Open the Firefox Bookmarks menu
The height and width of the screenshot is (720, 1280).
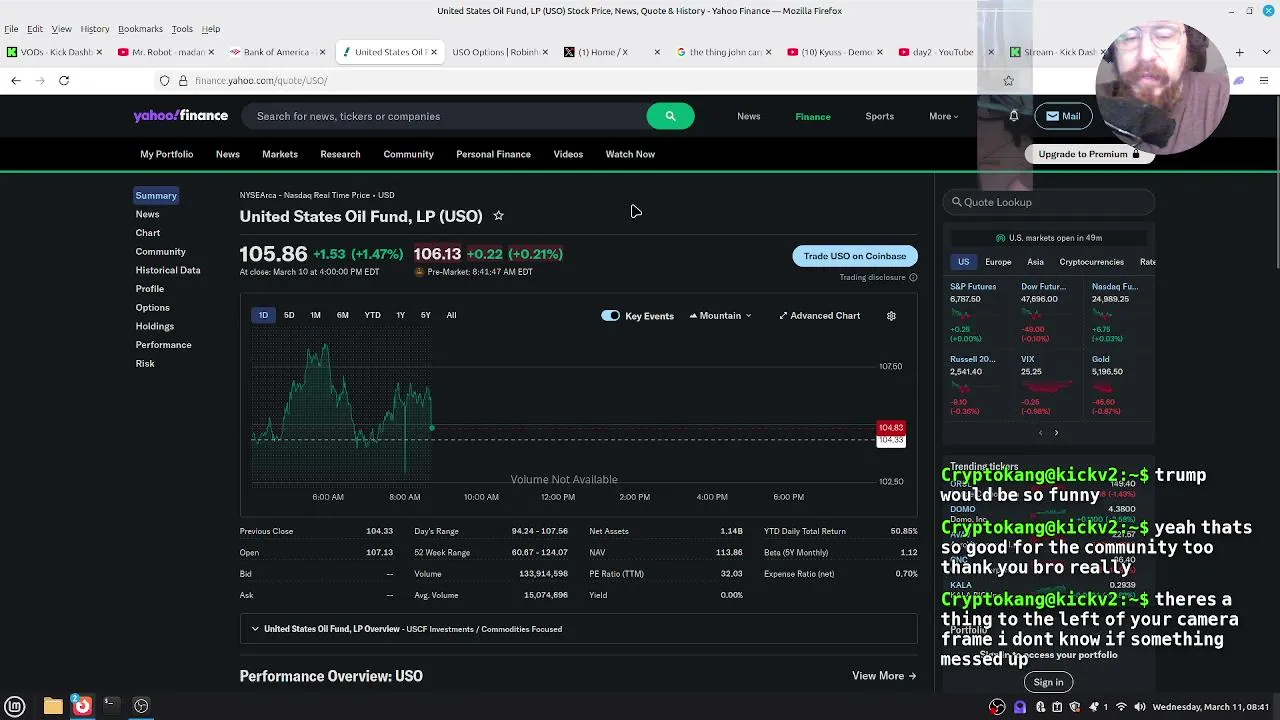click(x=140, y=29)
